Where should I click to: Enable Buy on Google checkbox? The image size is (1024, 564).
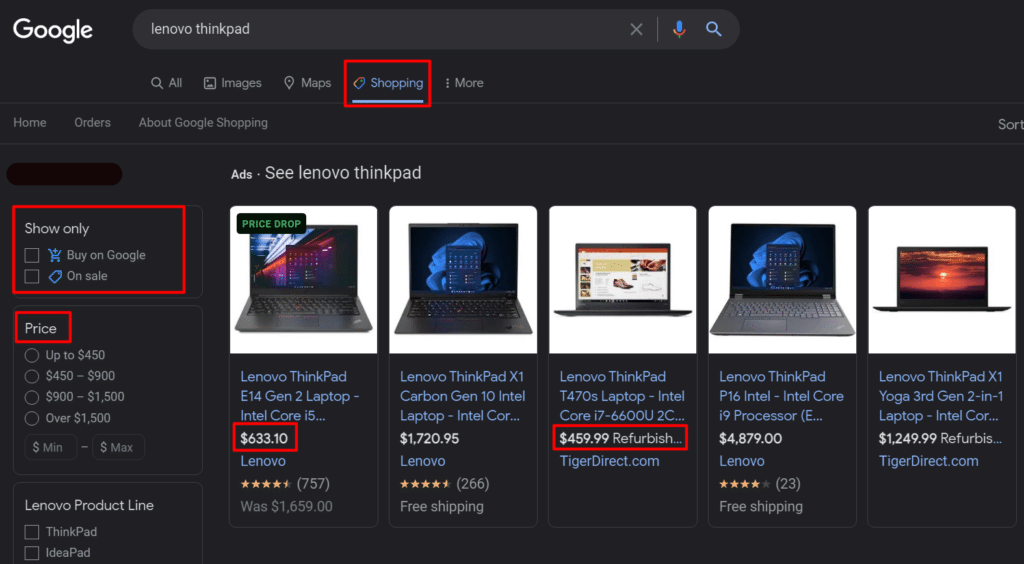pyautogui.click(x=32, y=255)
